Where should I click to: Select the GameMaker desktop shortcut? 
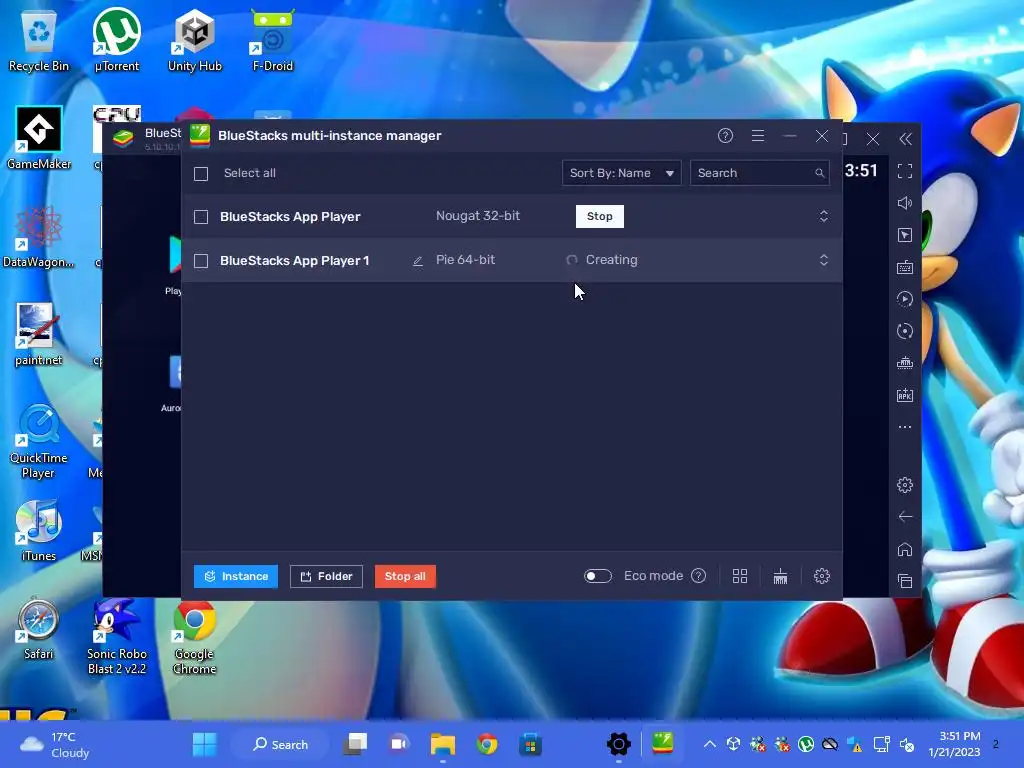(39, 138)
